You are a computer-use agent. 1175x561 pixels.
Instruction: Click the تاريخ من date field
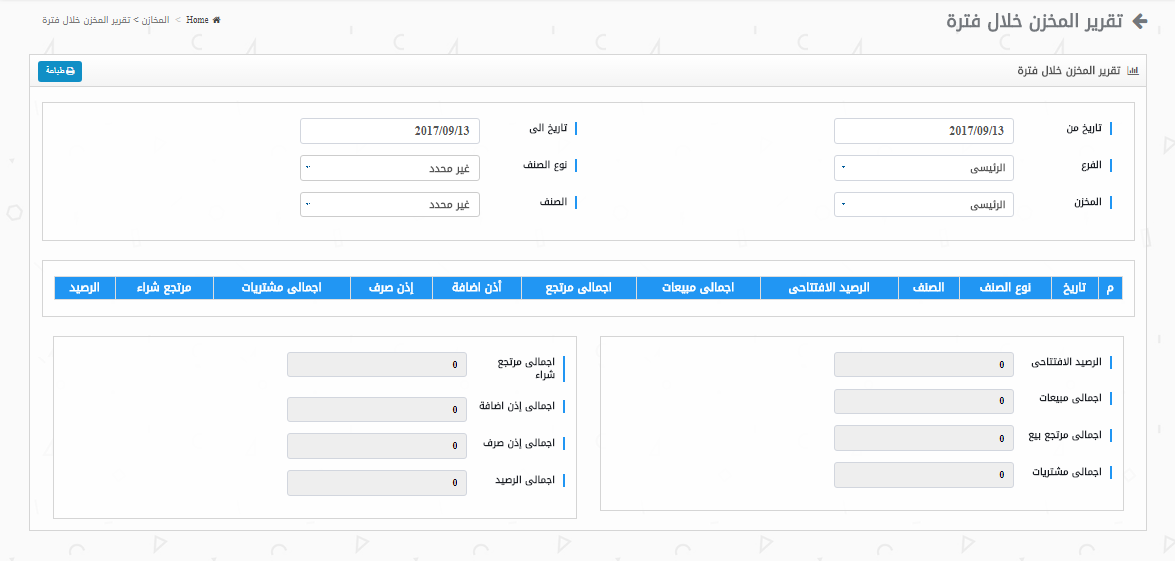tap(924, 131)
